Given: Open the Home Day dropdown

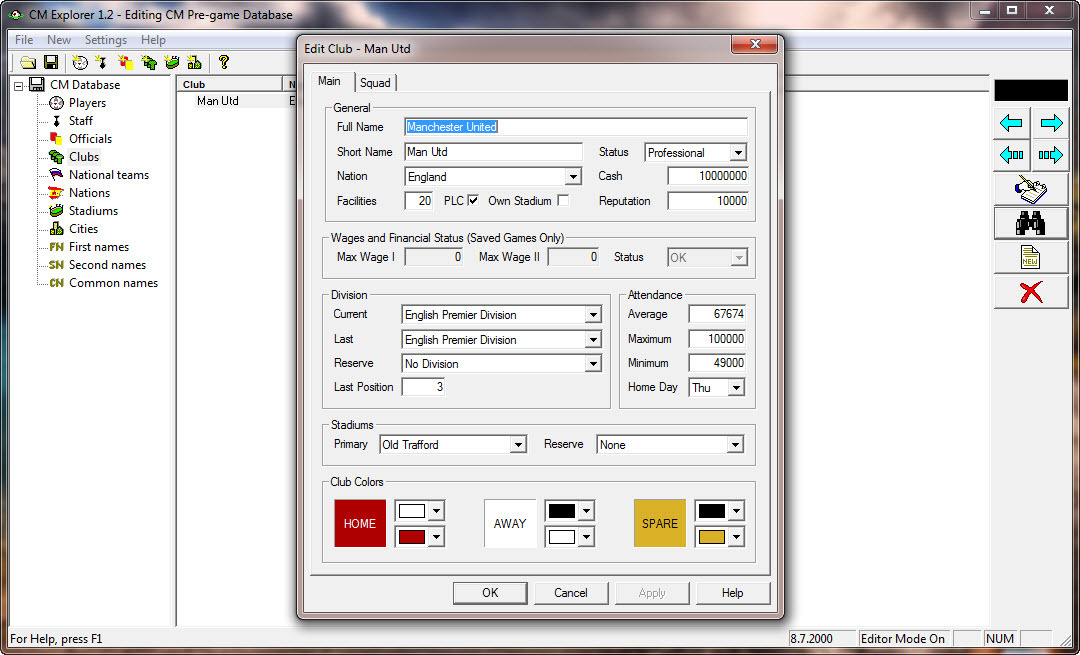Looking at the screenshot, I should 736,388.
